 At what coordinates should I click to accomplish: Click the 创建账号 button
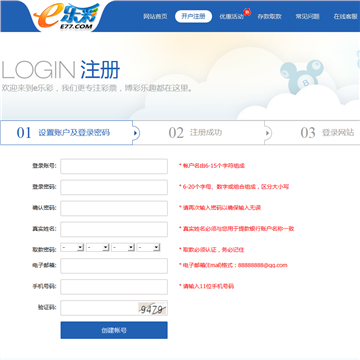click(x=114, y=330)
